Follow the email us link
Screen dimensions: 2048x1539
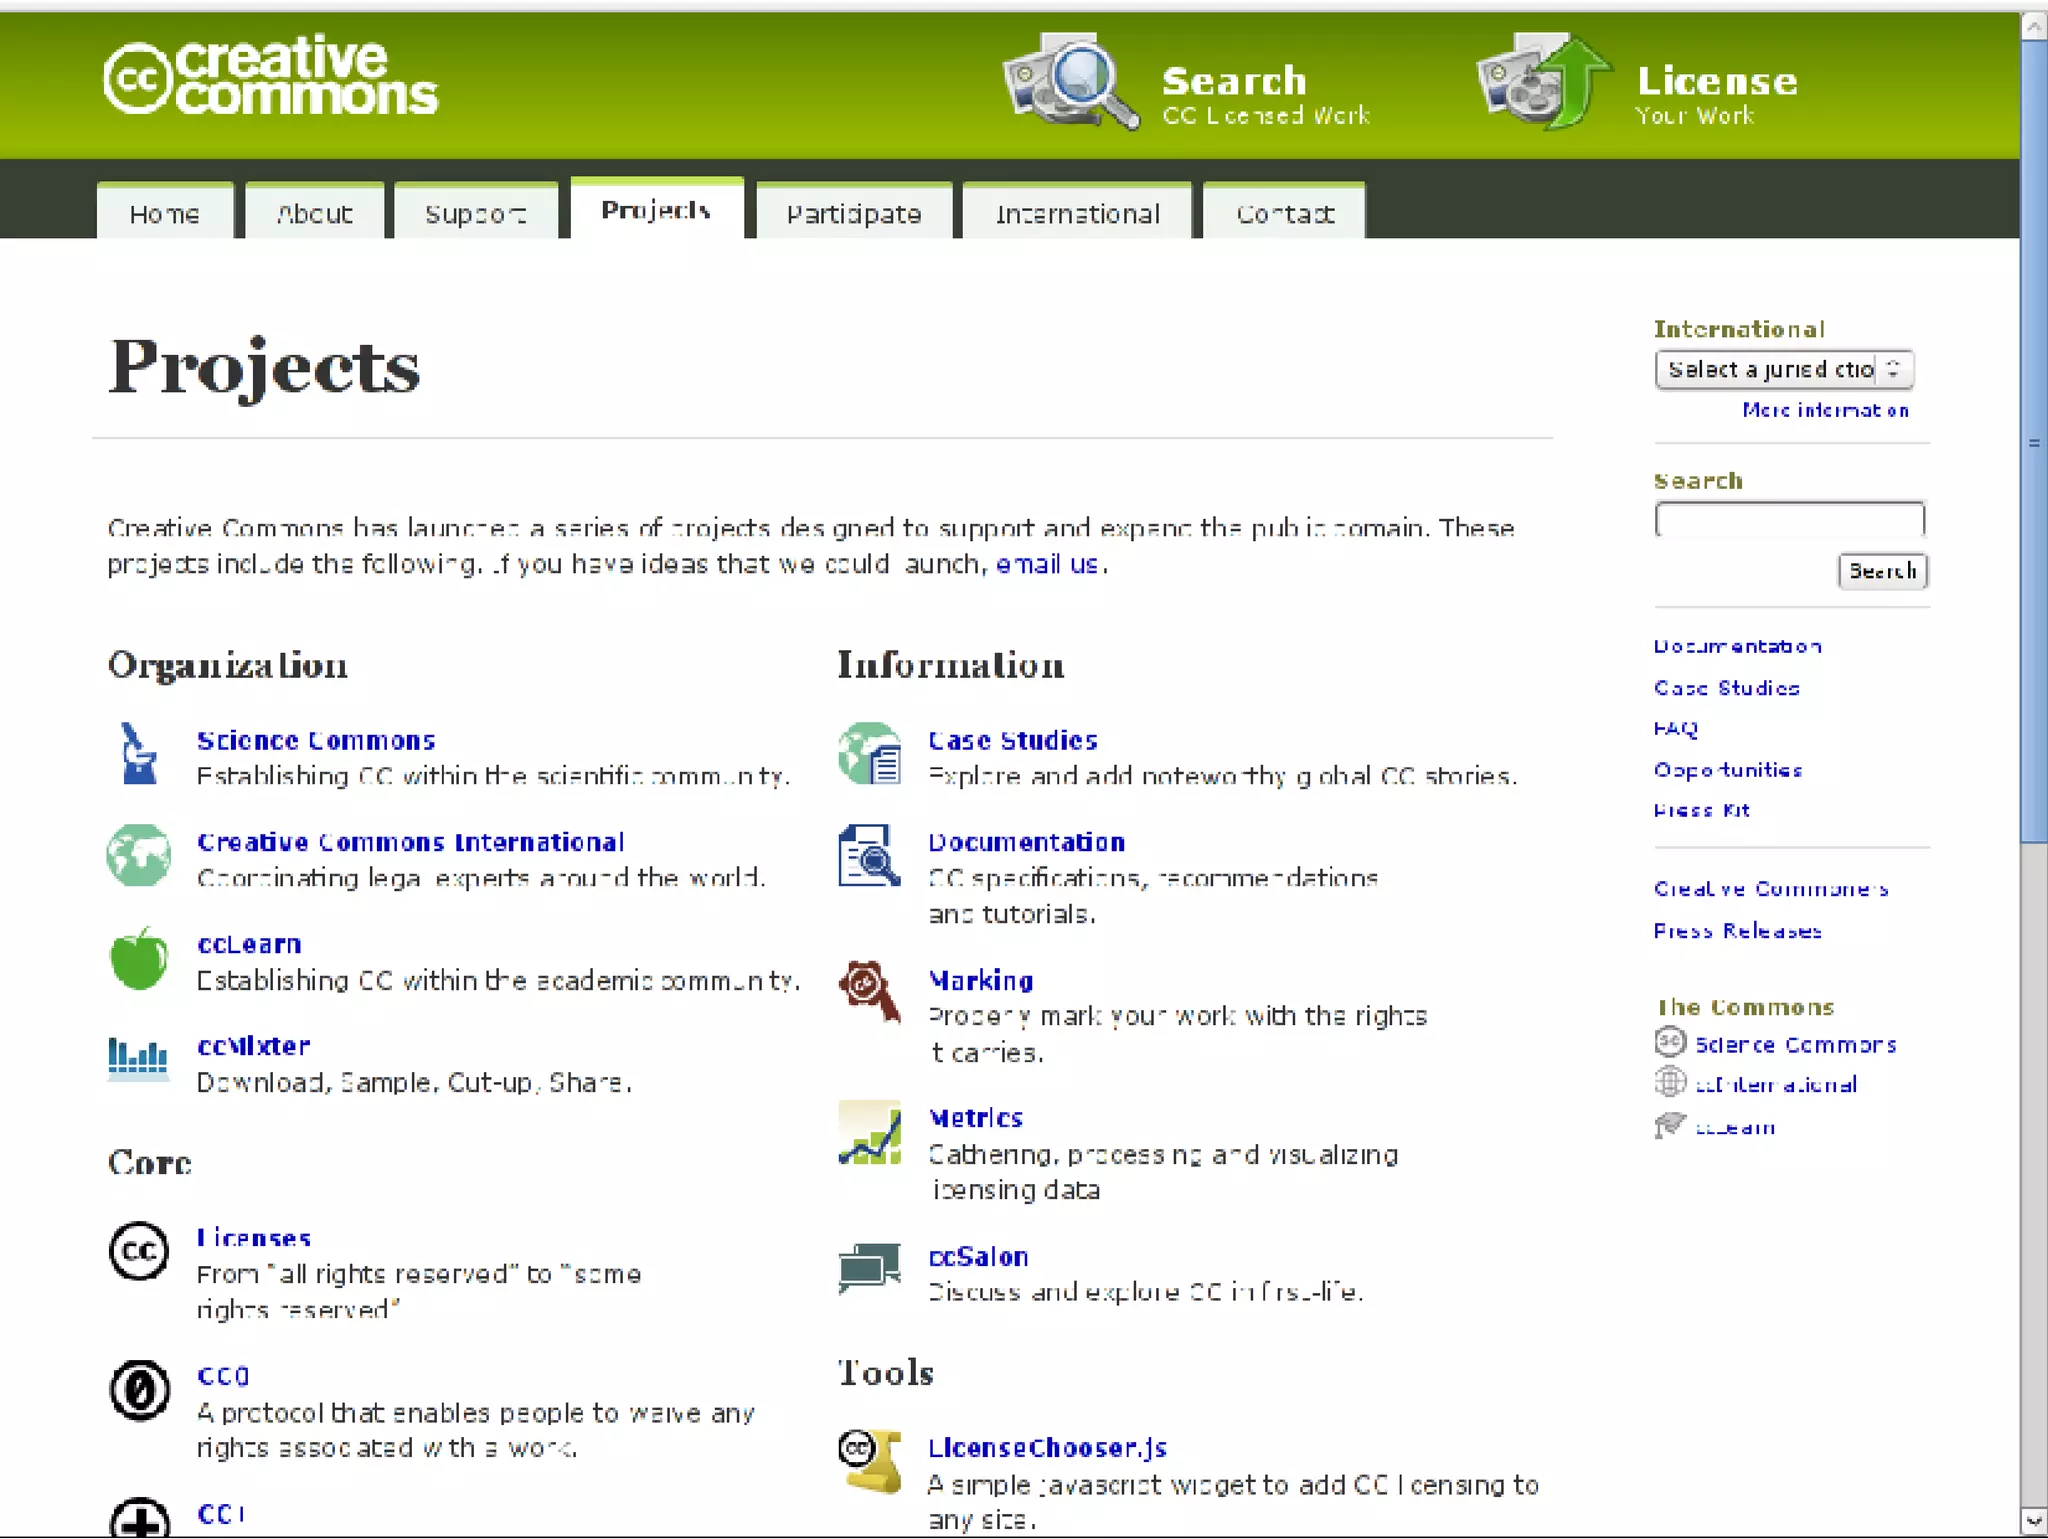point(1047,564)
